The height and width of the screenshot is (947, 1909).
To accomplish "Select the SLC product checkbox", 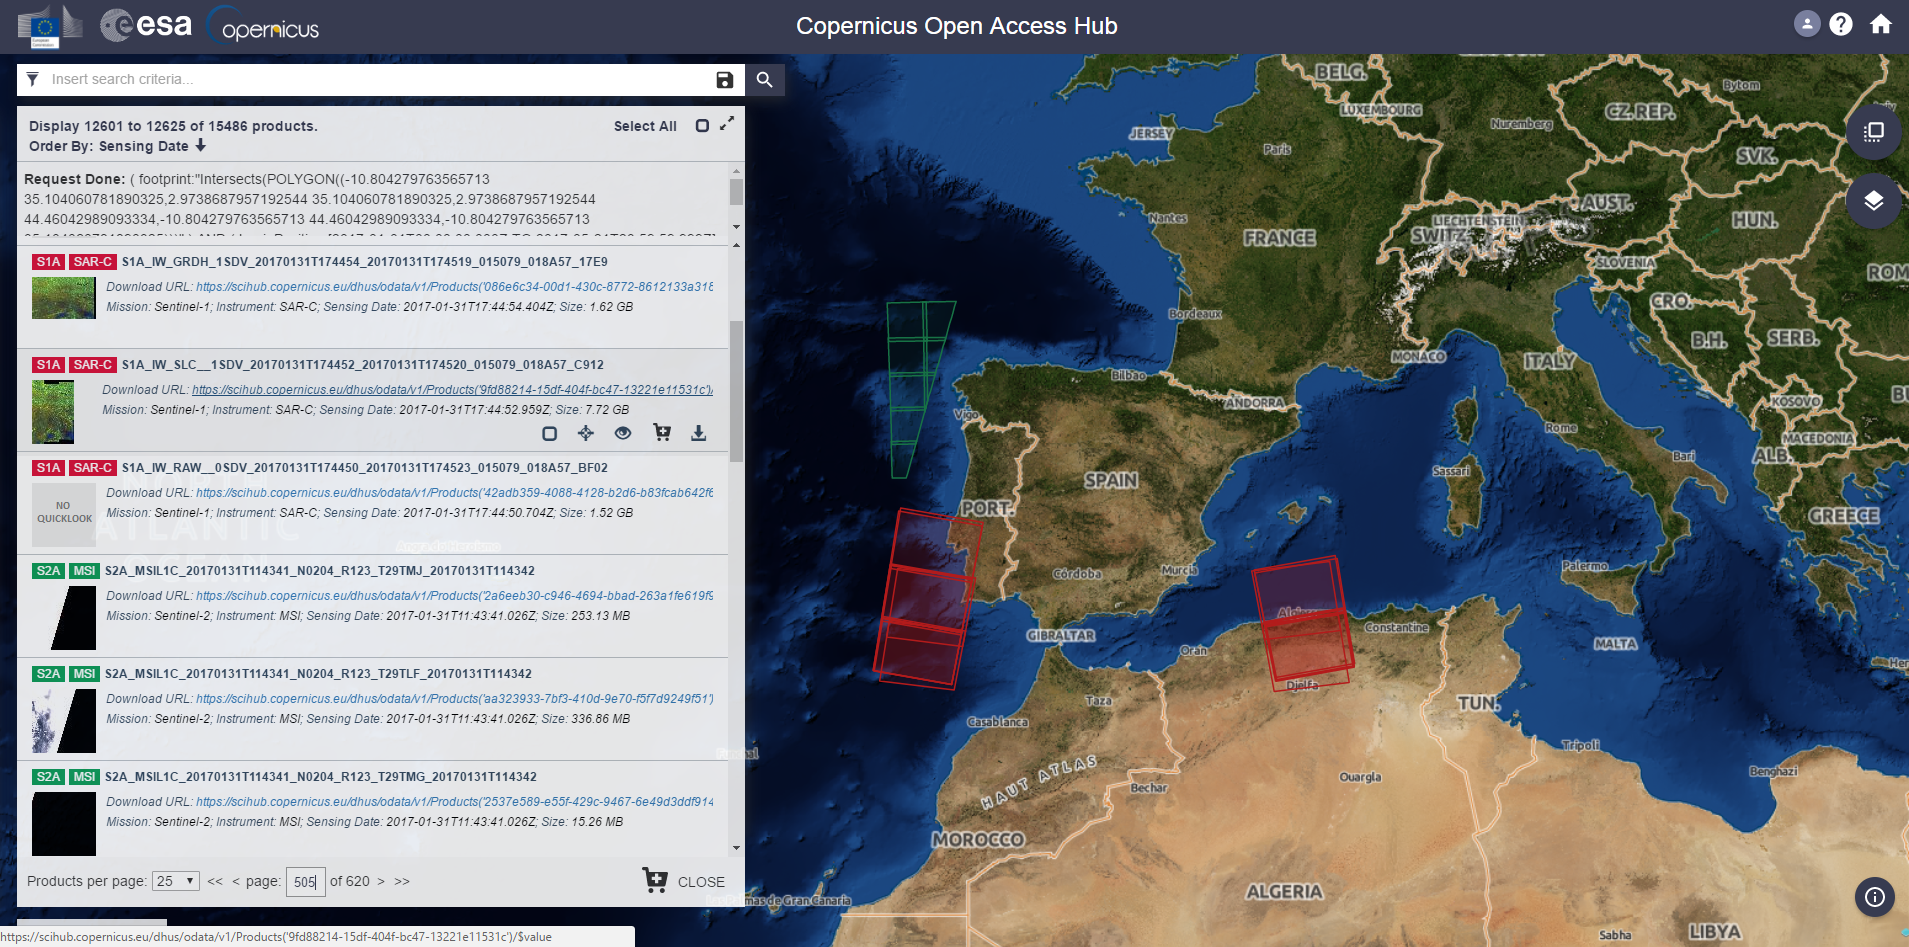I will point(549,433).
